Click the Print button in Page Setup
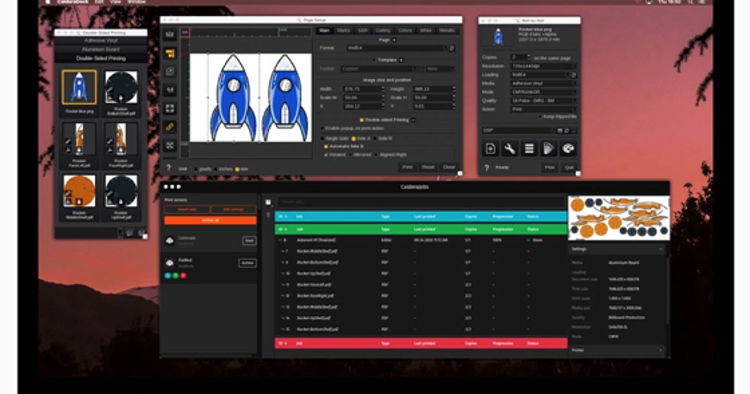The image size is (750, 394). (408, 167)
